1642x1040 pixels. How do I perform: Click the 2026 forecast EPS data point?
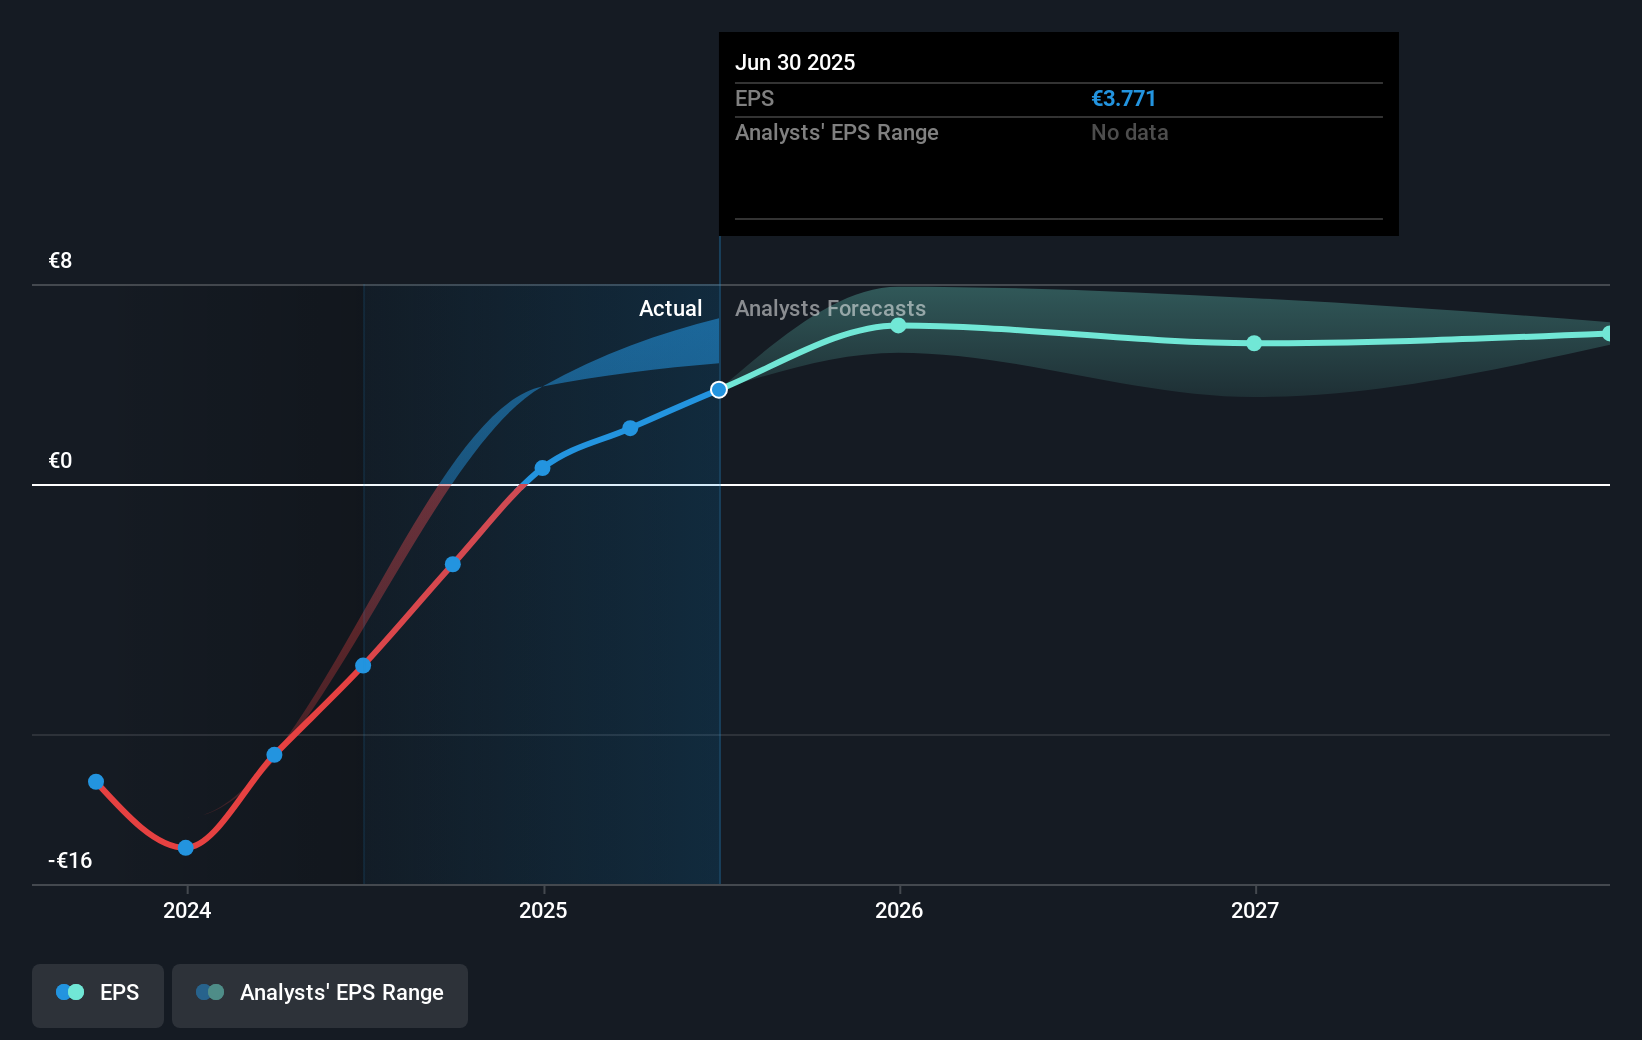tap(898, 325)
